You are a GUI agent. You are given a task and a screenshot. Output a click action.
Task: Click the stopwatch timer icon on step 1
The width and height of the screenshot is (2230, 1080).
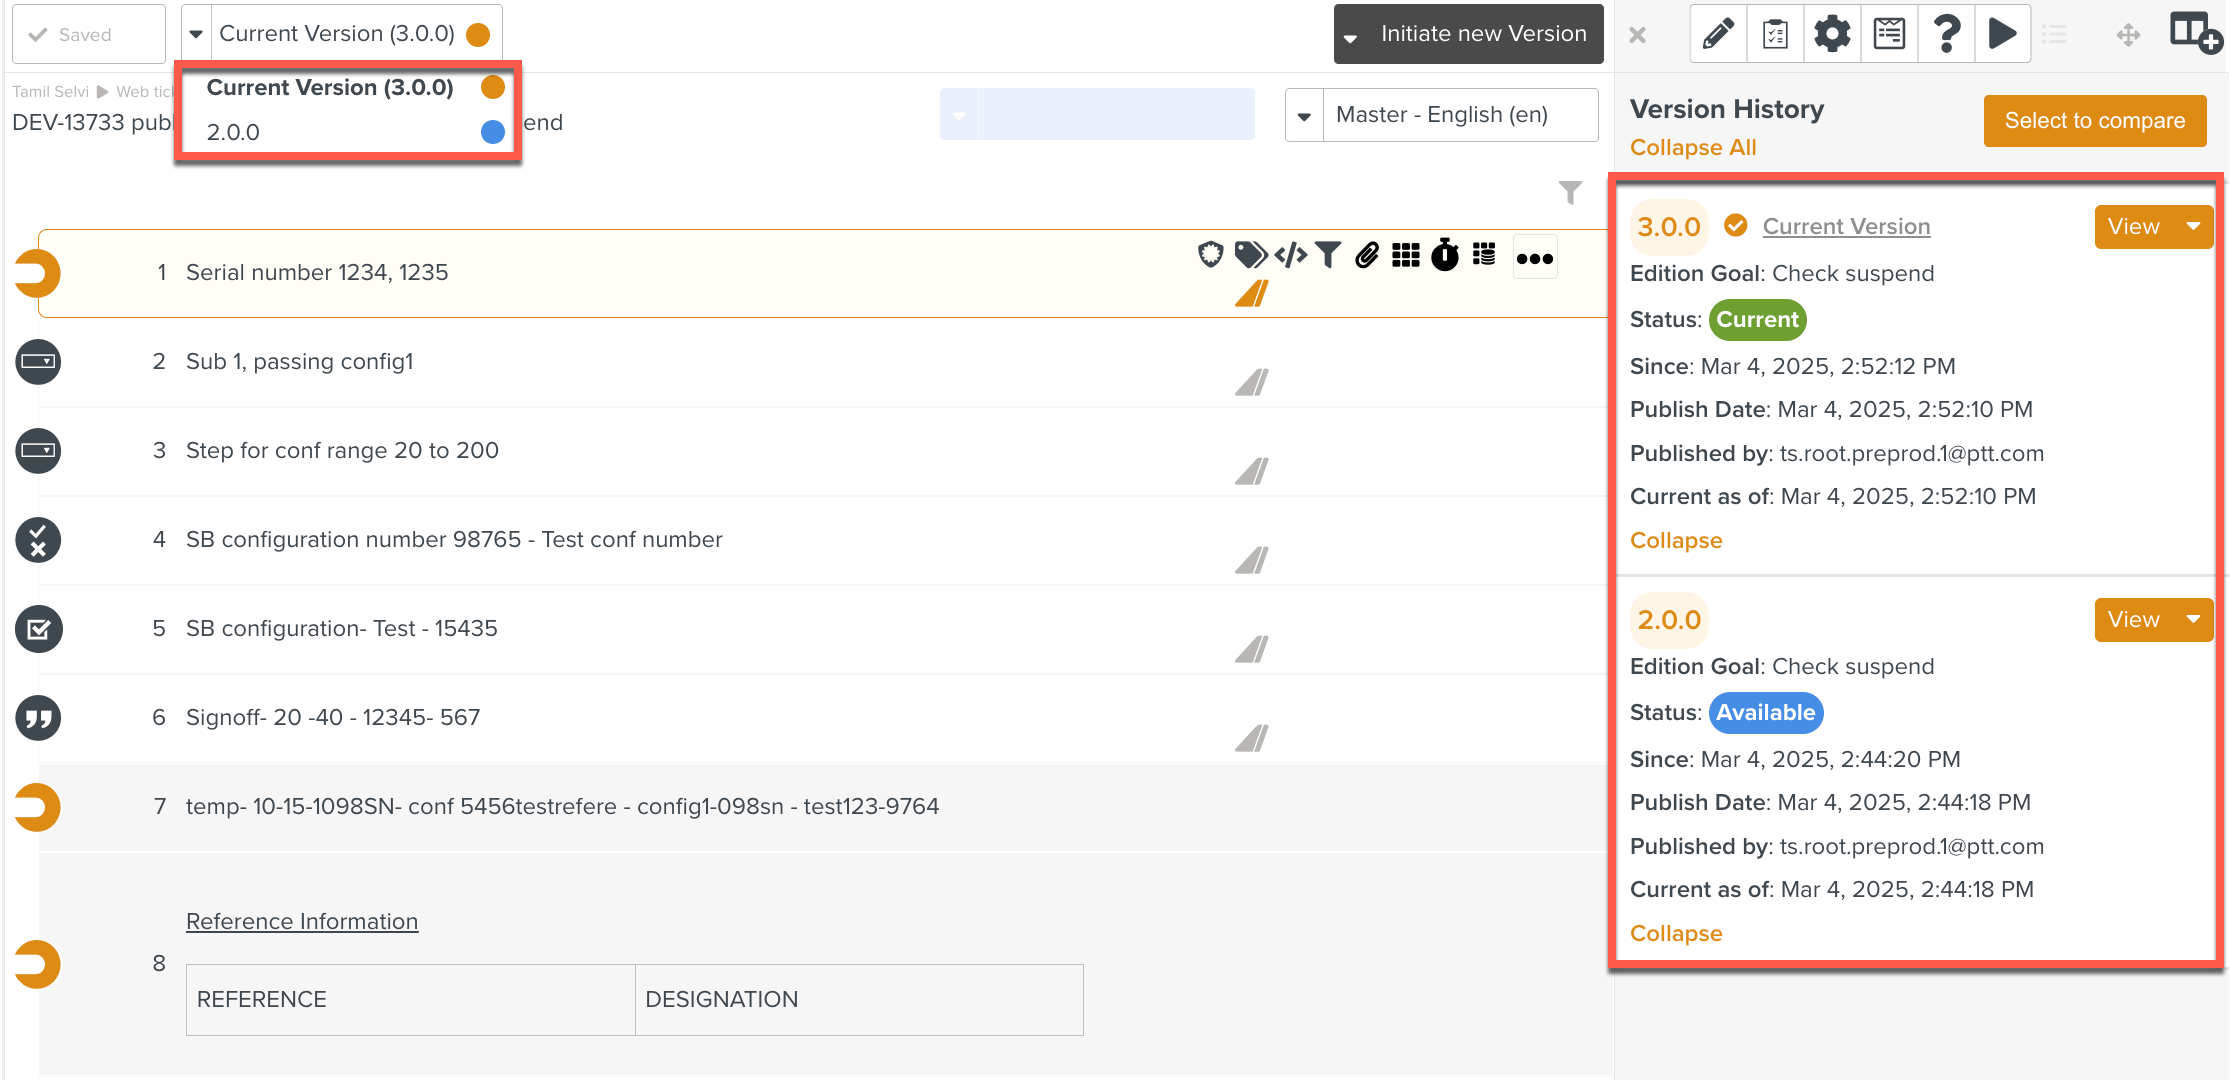[1445, 256]
